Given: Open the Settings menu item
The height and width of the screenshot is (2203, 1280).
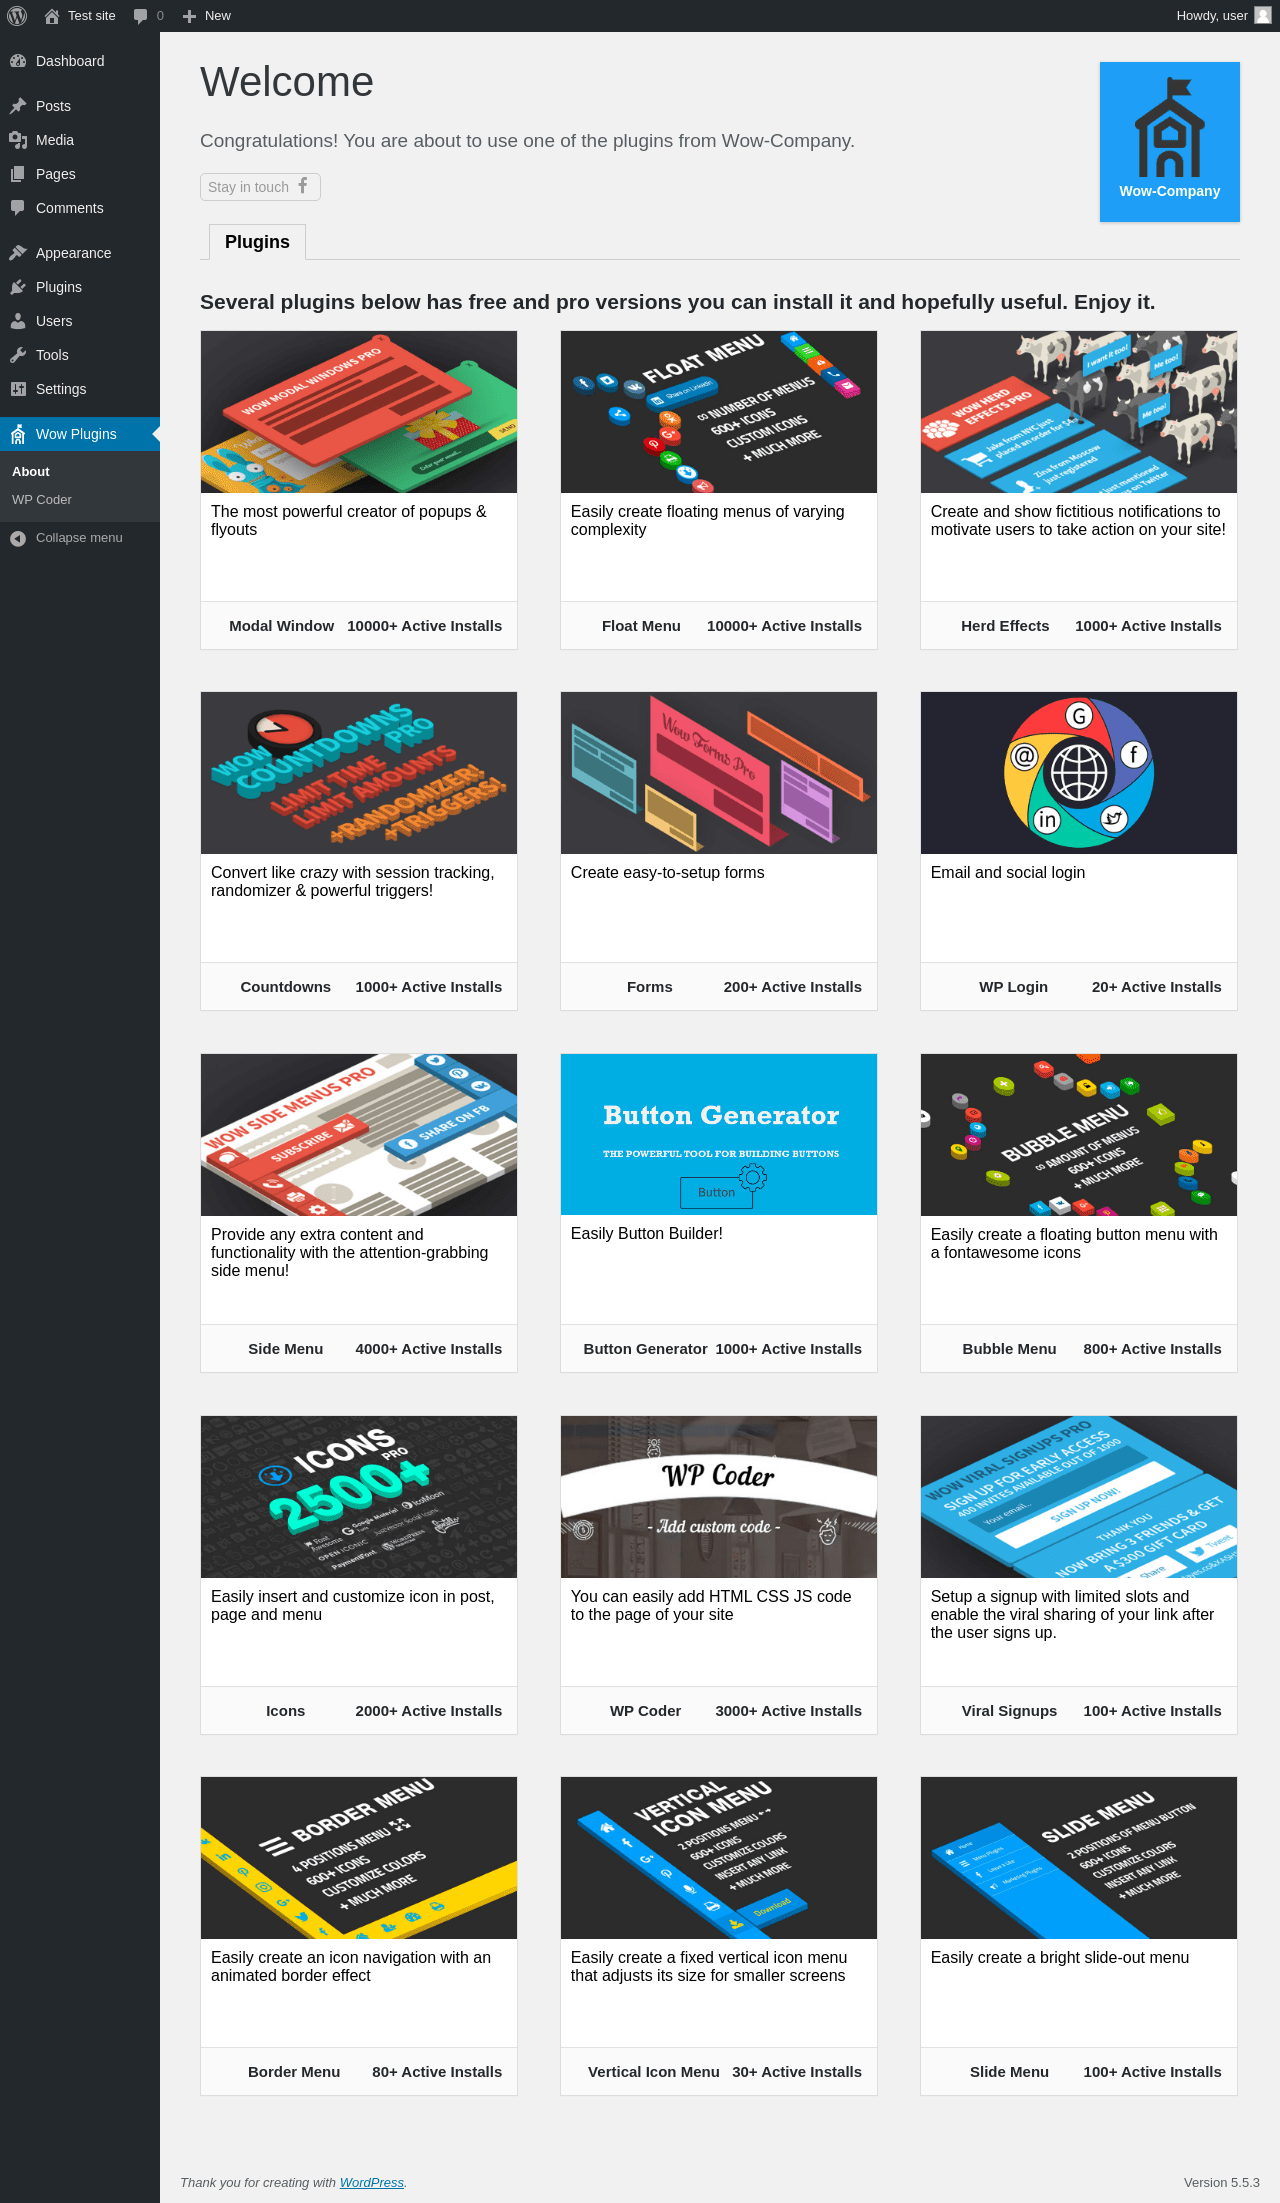Looking at the screenshot, I should (x=80, y=389).
